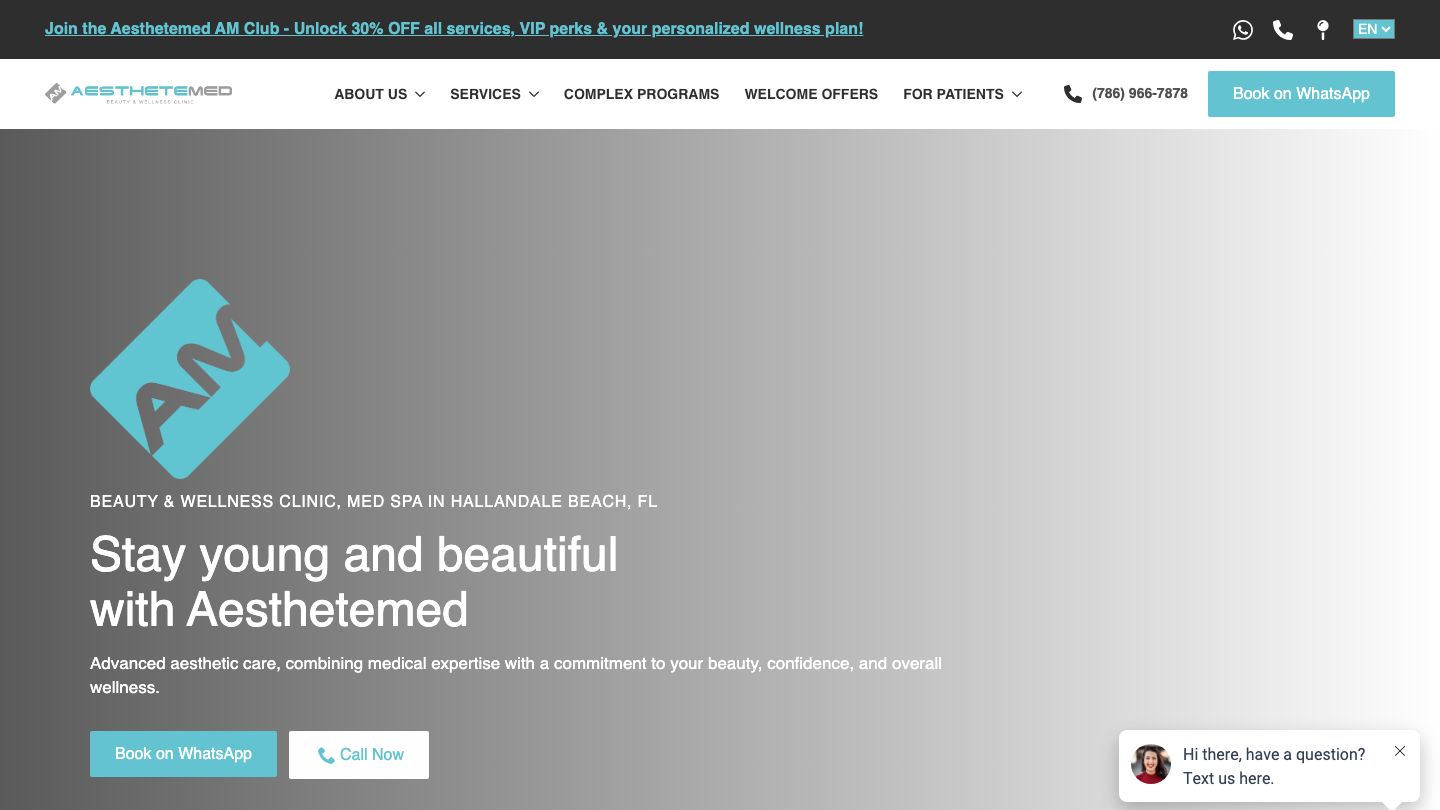The width and height of the screenshot is (1440, 810).
Task: Expand the For Patients menu
Action: pos(962,94)
